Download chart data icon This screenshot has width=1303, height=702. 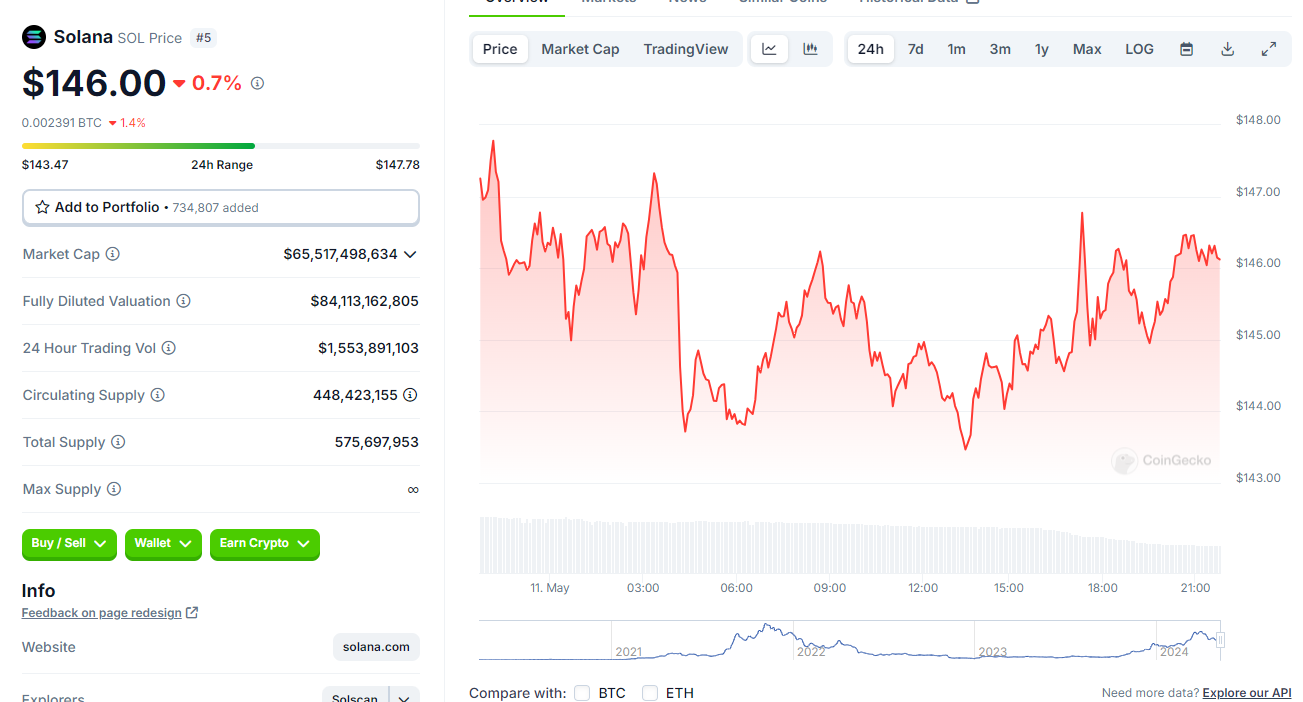coord(1227,49)
